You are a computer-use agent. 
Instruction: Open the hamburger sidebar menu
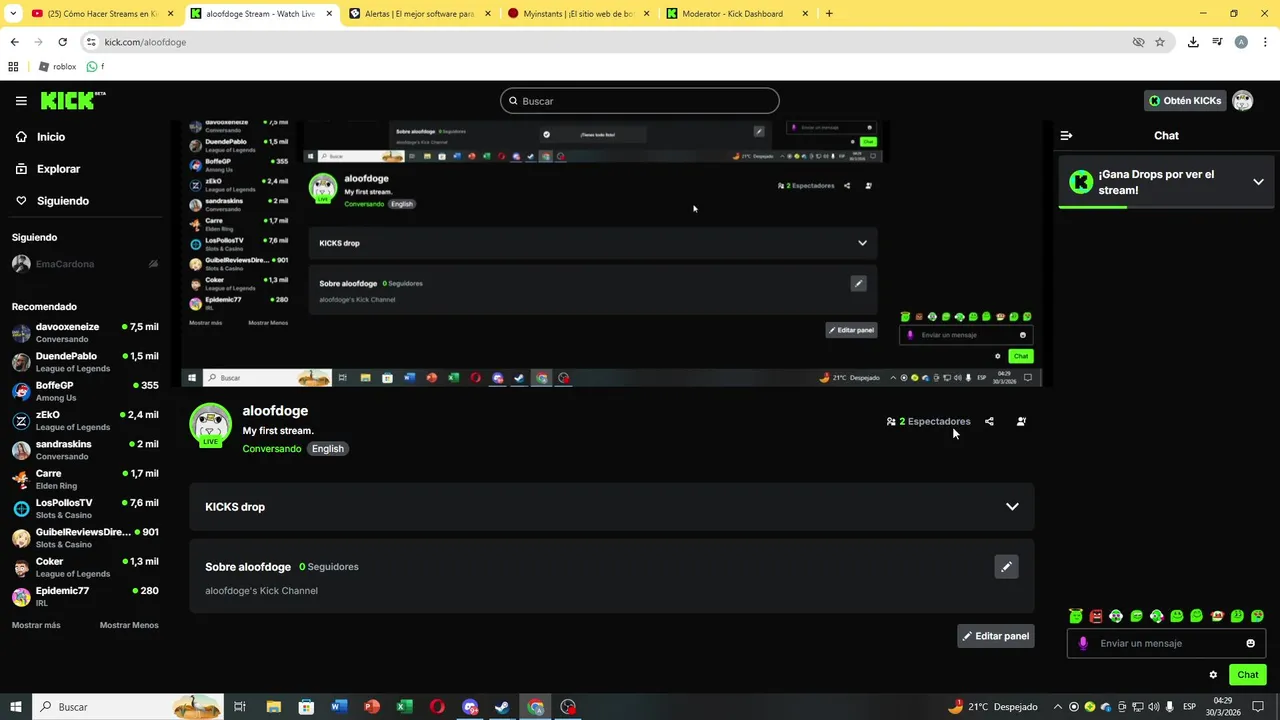21,101
